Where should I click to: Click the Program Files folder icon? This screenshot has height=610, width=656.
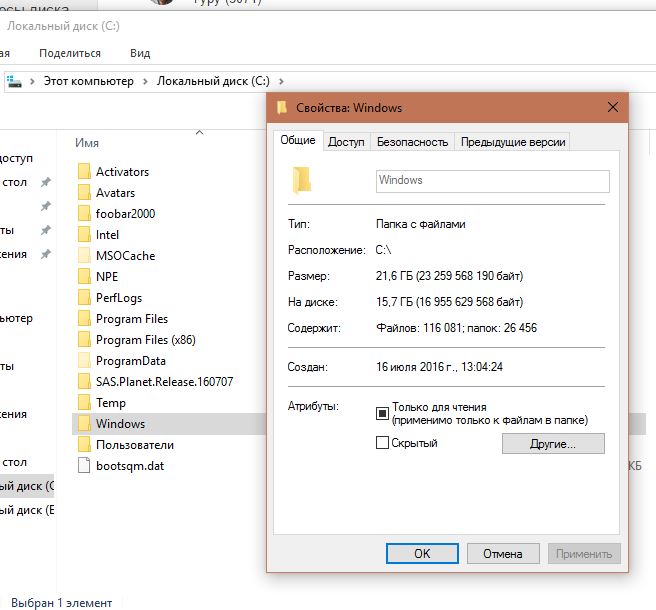(x=84, y=318)
